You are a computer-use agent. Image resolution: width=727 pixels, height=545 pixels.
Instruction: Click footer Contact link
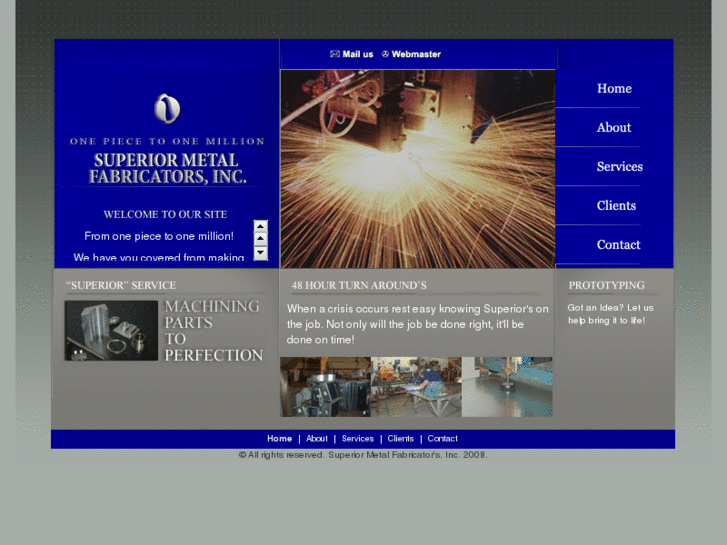pos(442,439)
